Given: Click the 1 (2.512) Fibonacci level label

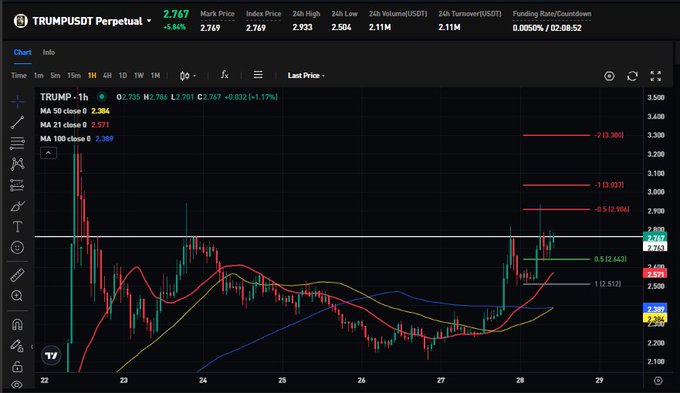Looking at the screenshot, I should tap(608, 284).
